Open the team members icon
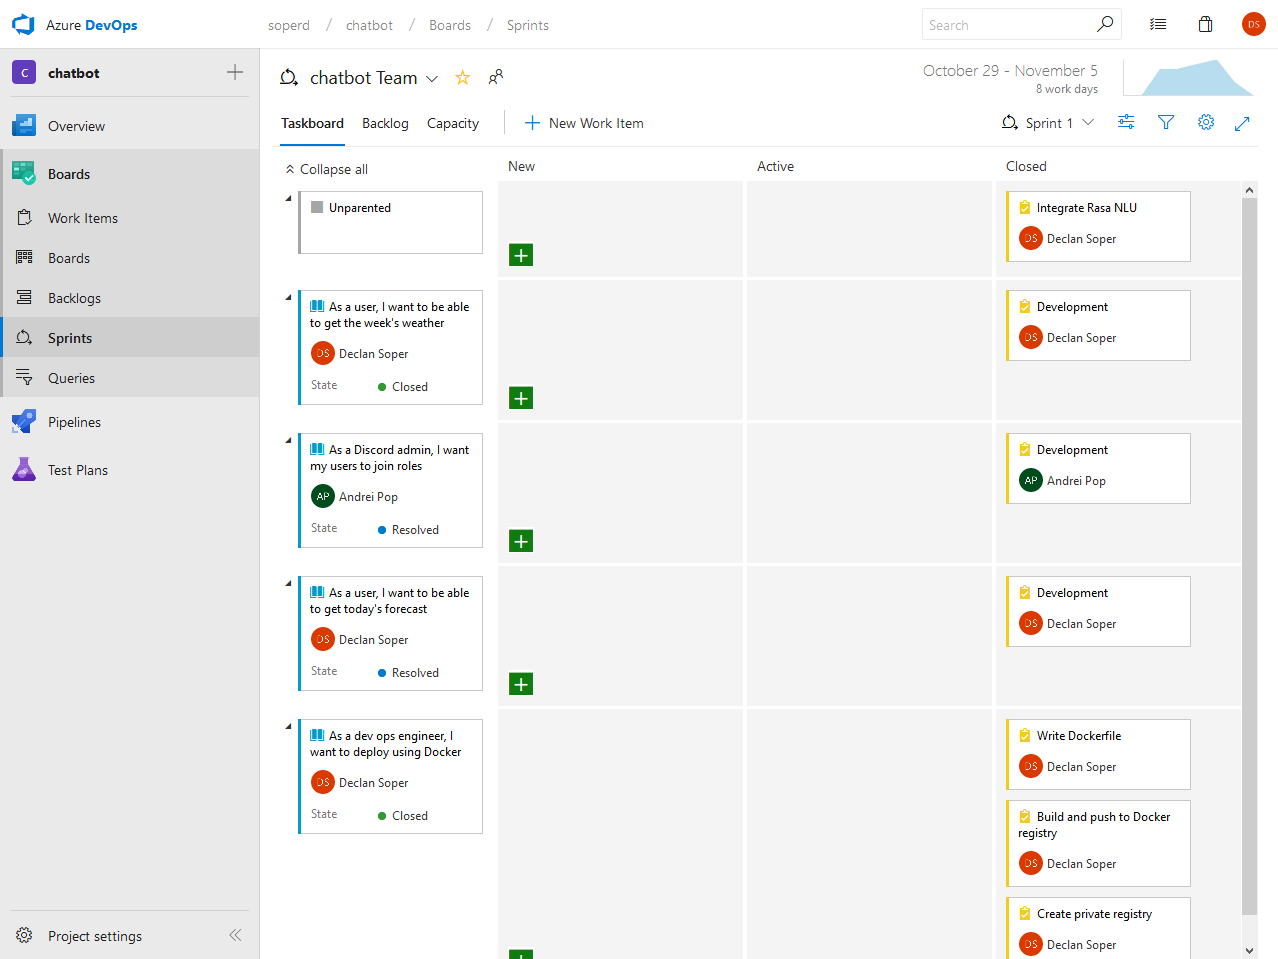Viewport: 1278px width, 959px height. coord(496,77)
